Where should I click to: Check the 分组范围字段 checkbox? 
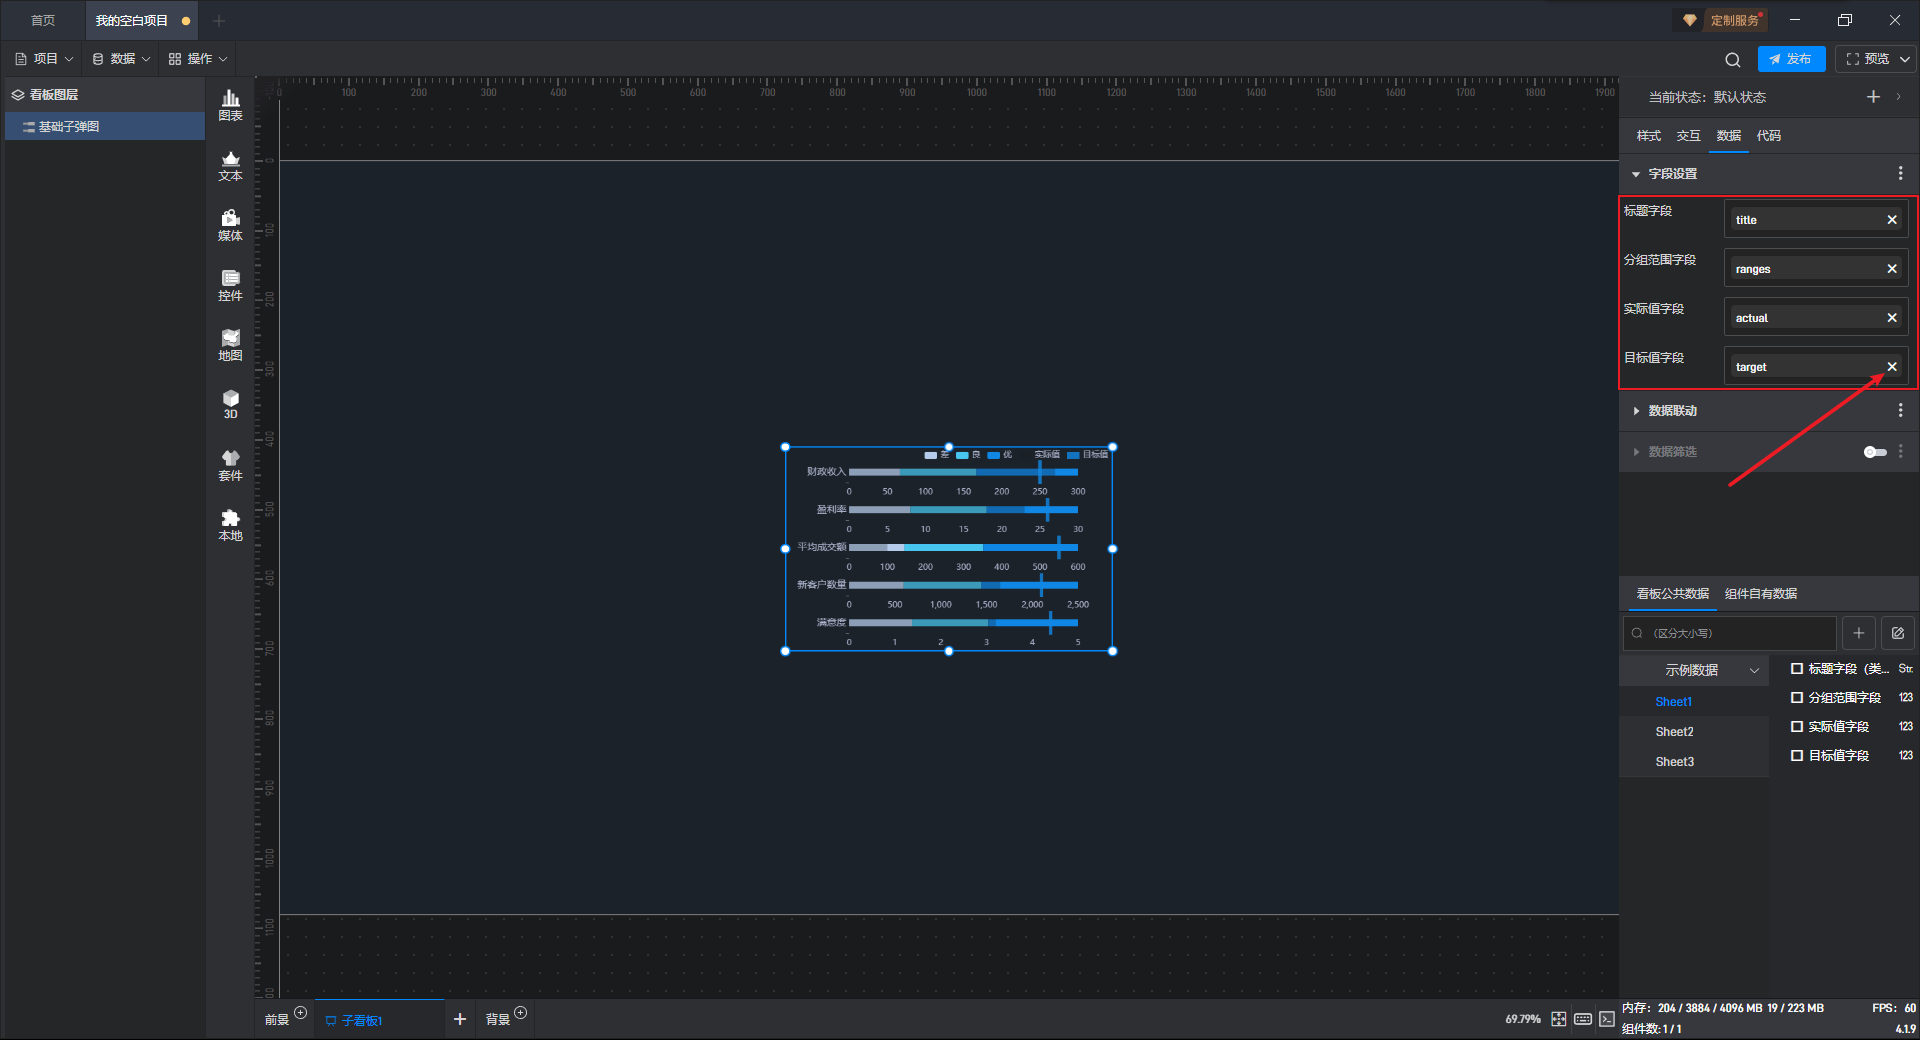[x=1796, y=698]
